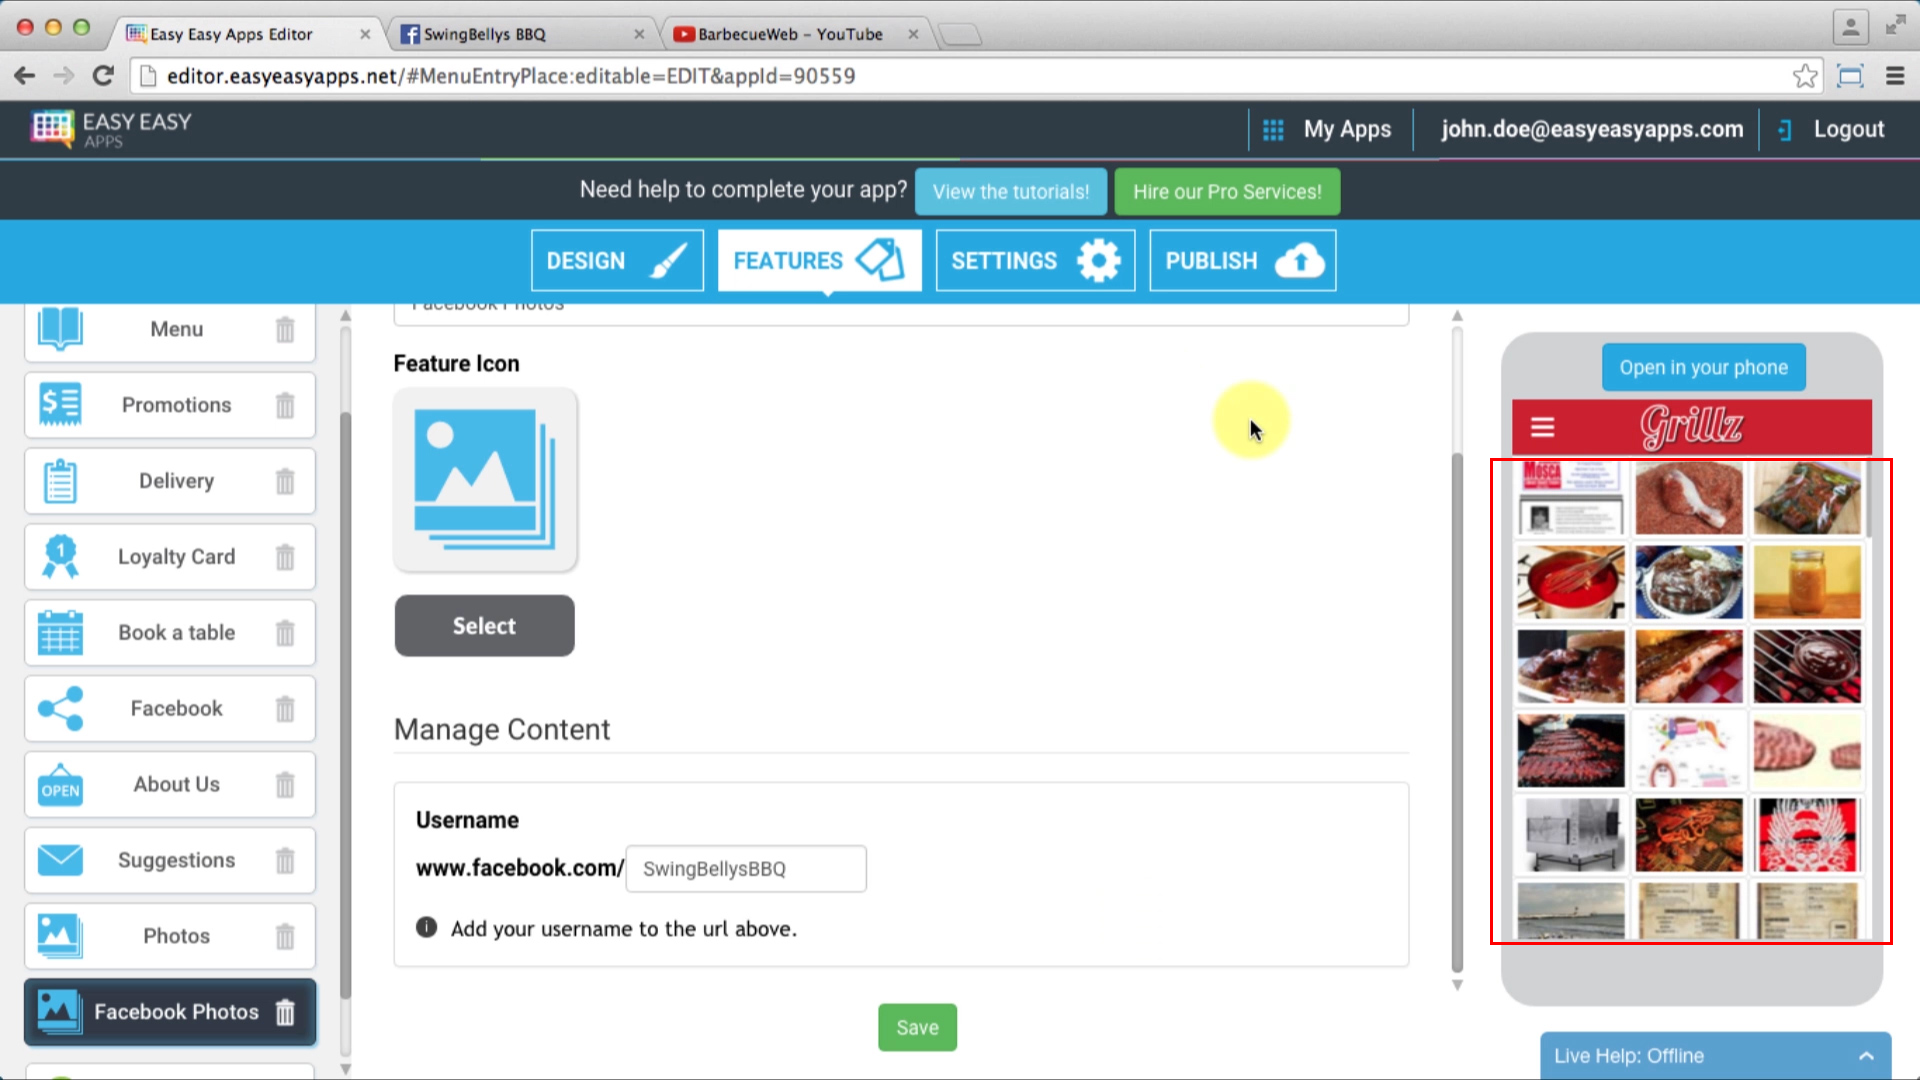Click View the tutorials! button

pos(1010,192)
